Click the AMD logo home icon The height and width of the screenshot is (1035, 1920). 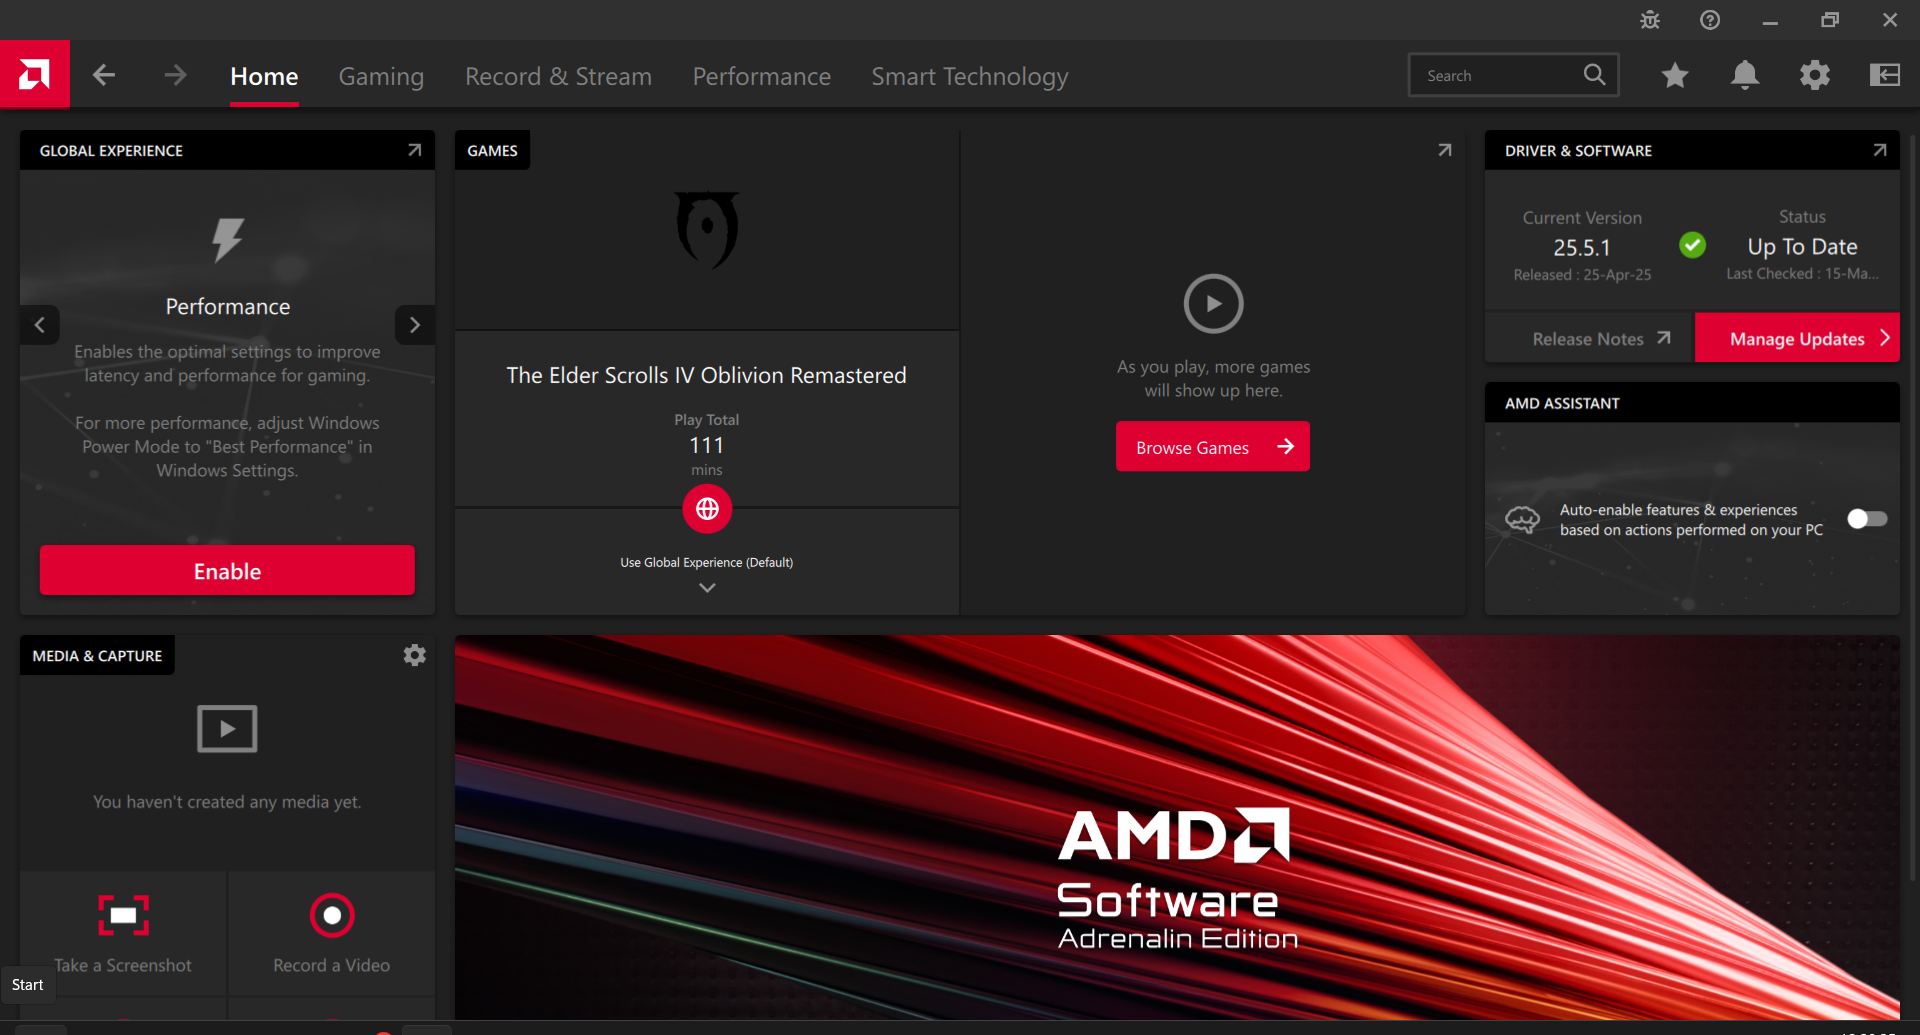click(x=34, y=75)
